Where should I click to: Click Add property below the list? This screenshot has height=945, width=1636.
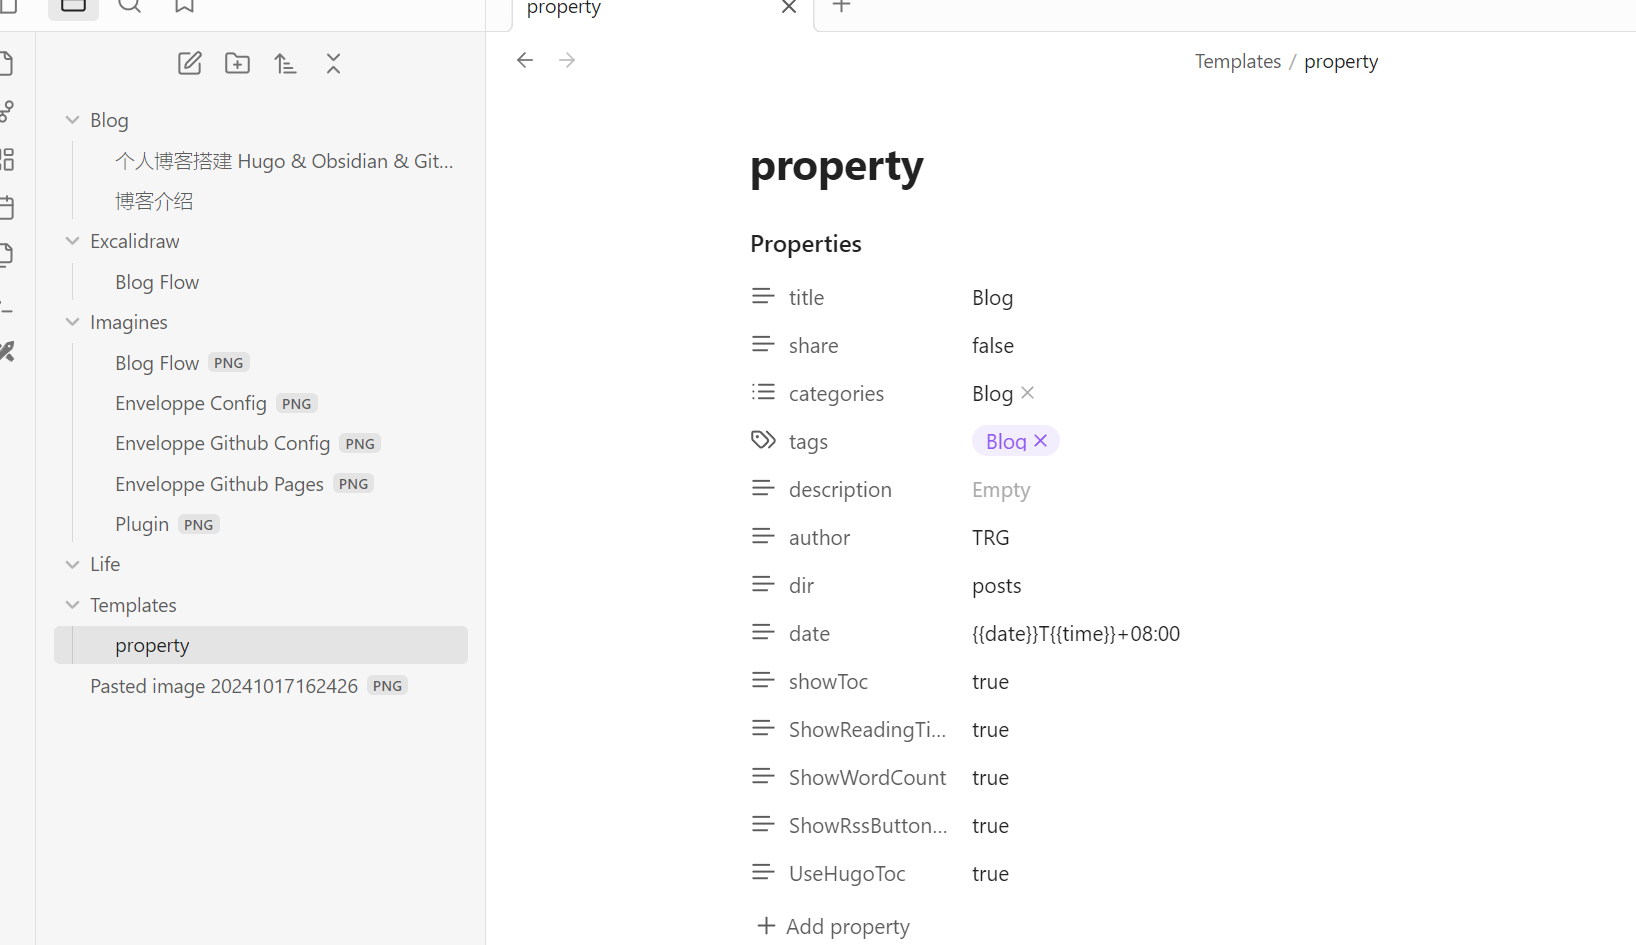(x=847, y=926)
